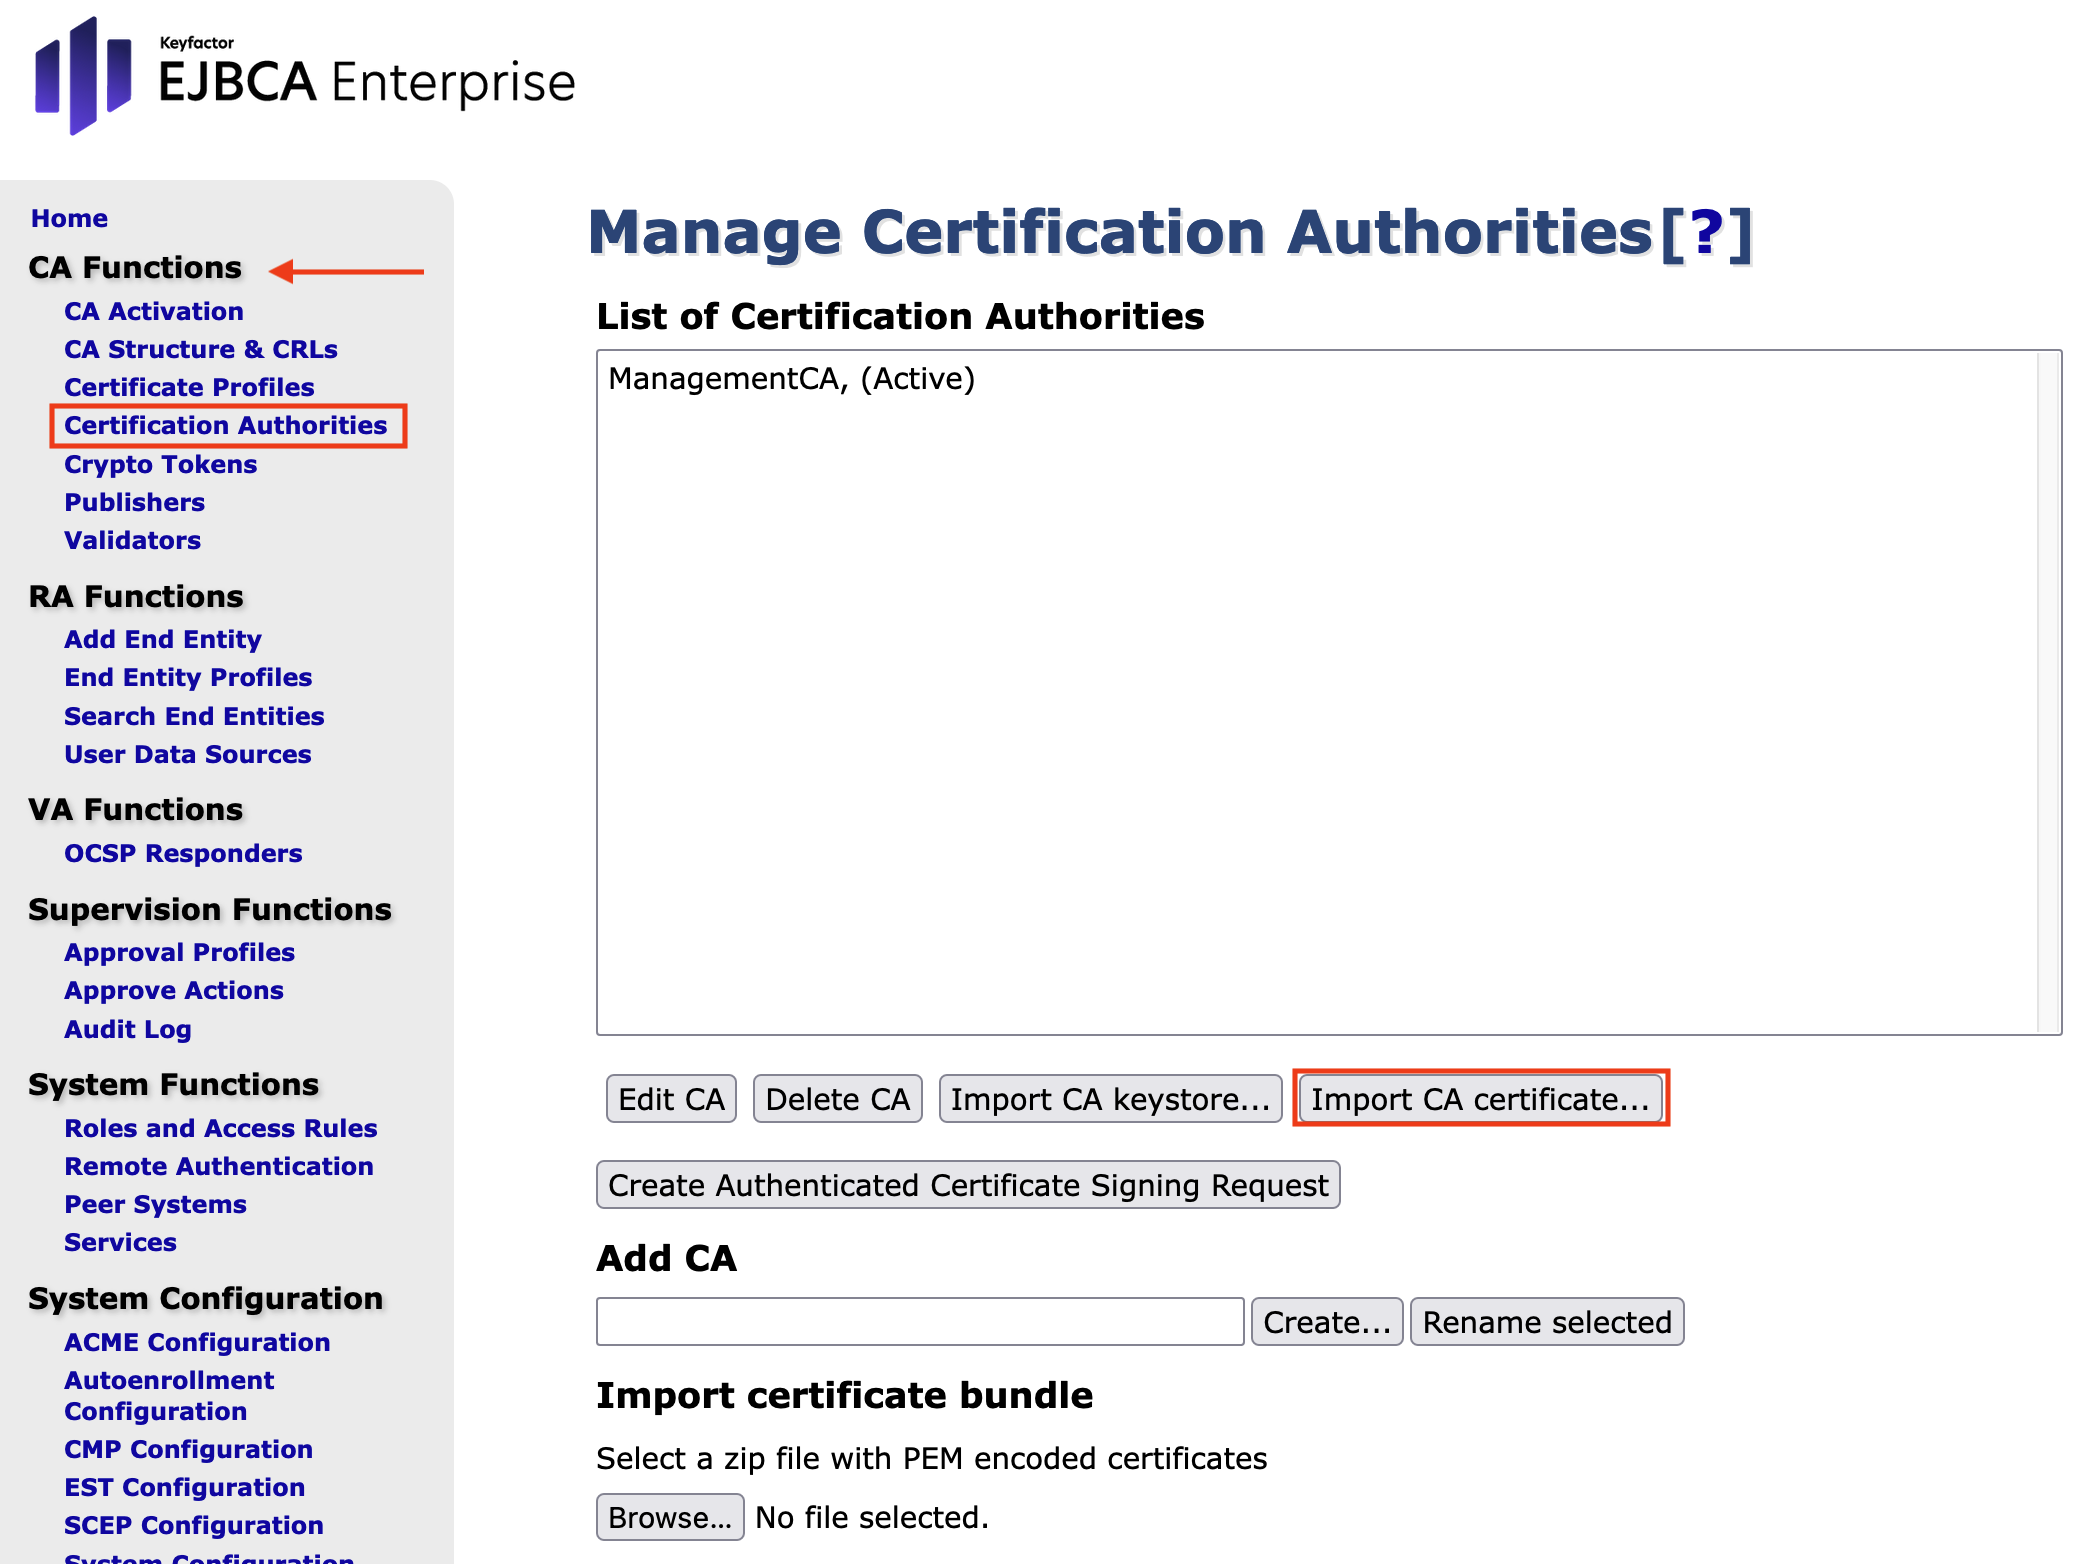Select ManagementCA in the CA list
This screenshot has height=1564, width=2088.
(x=791, y=379)
